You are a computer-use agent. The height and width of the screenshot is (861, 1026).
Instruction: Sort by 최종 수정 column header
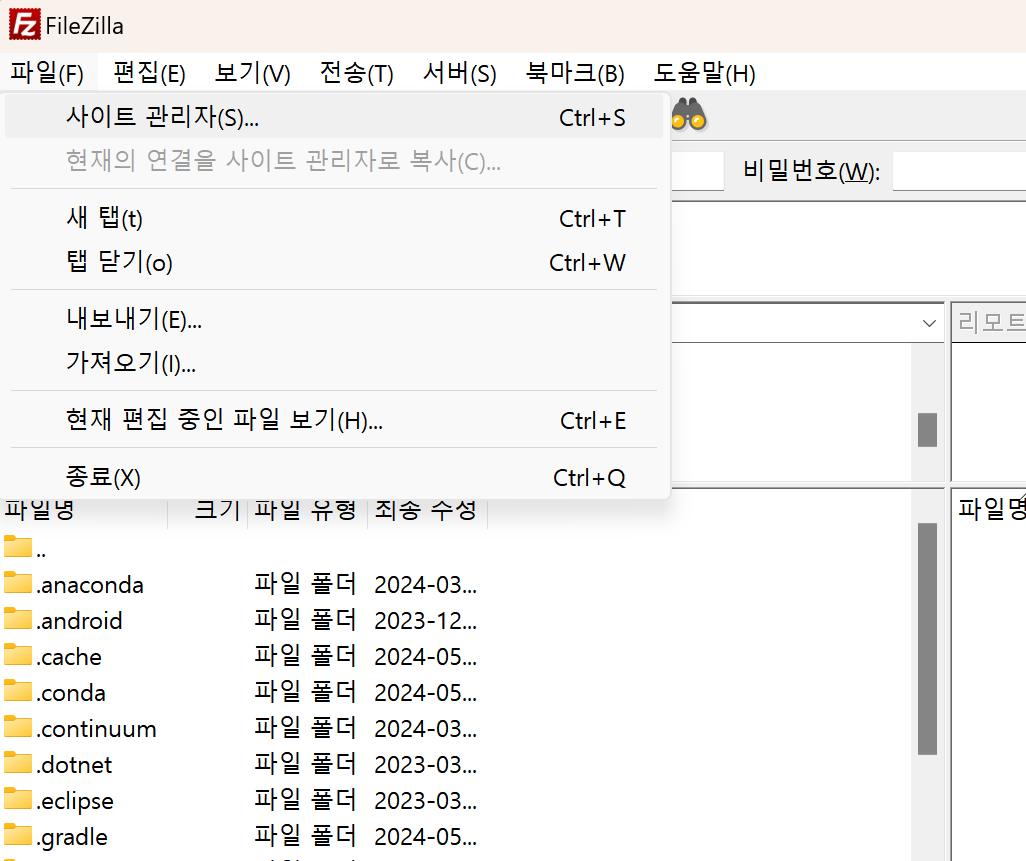coord(427,511)
